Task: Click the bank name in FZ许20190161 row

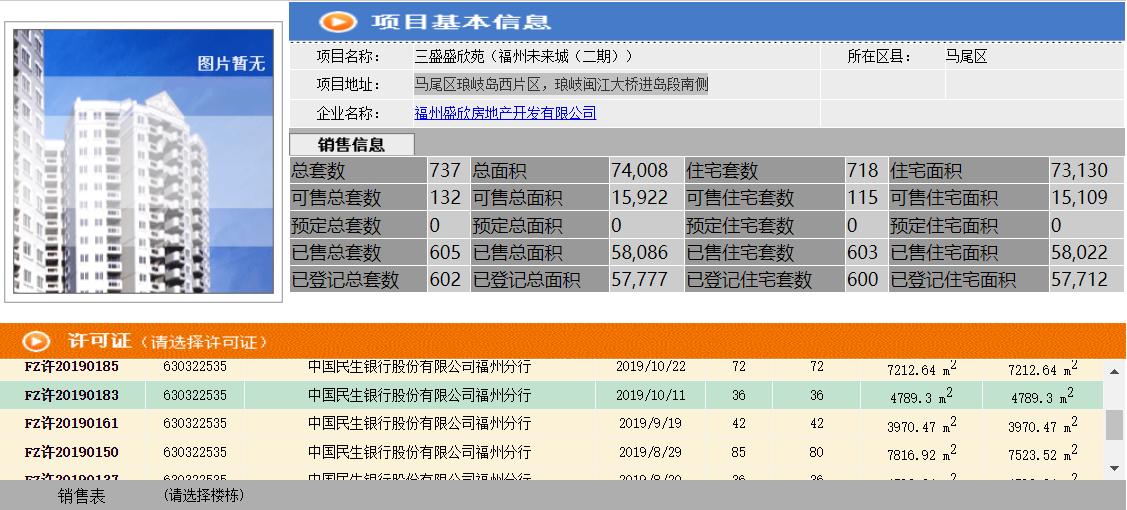Action: [x=419, y=424]
